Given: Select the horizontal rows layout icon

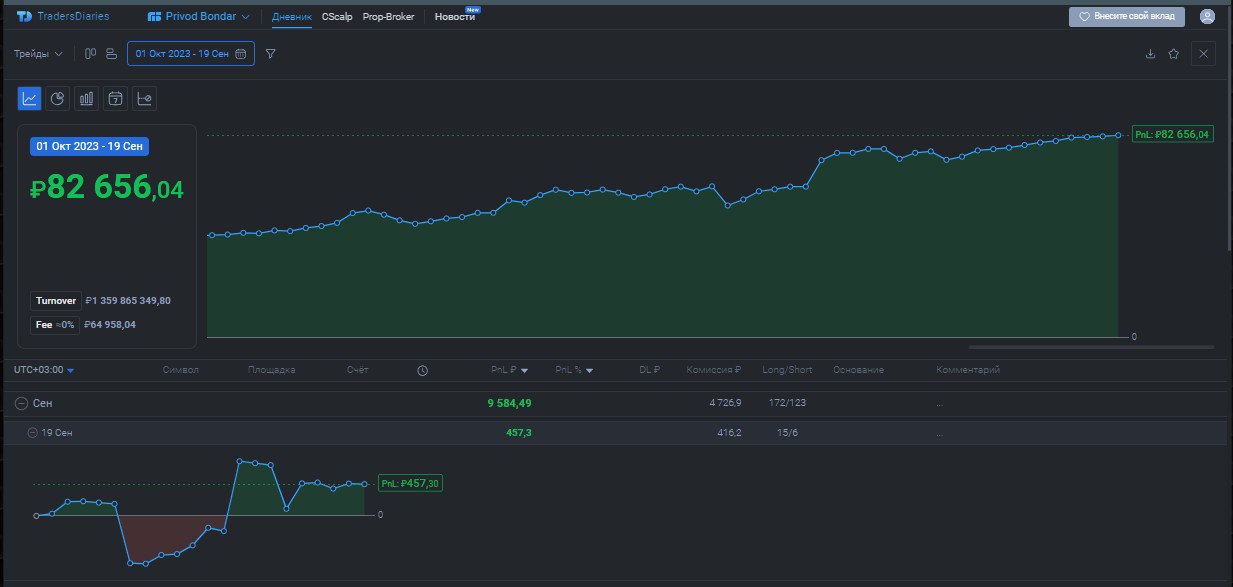Looking at the screenshot, I should coord(111,54).
